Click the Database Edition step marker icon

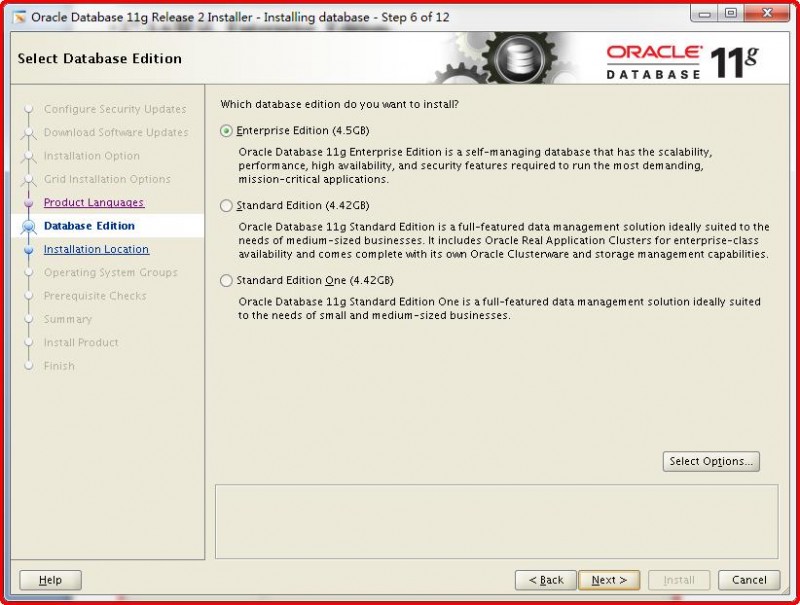tap(27, 226)
